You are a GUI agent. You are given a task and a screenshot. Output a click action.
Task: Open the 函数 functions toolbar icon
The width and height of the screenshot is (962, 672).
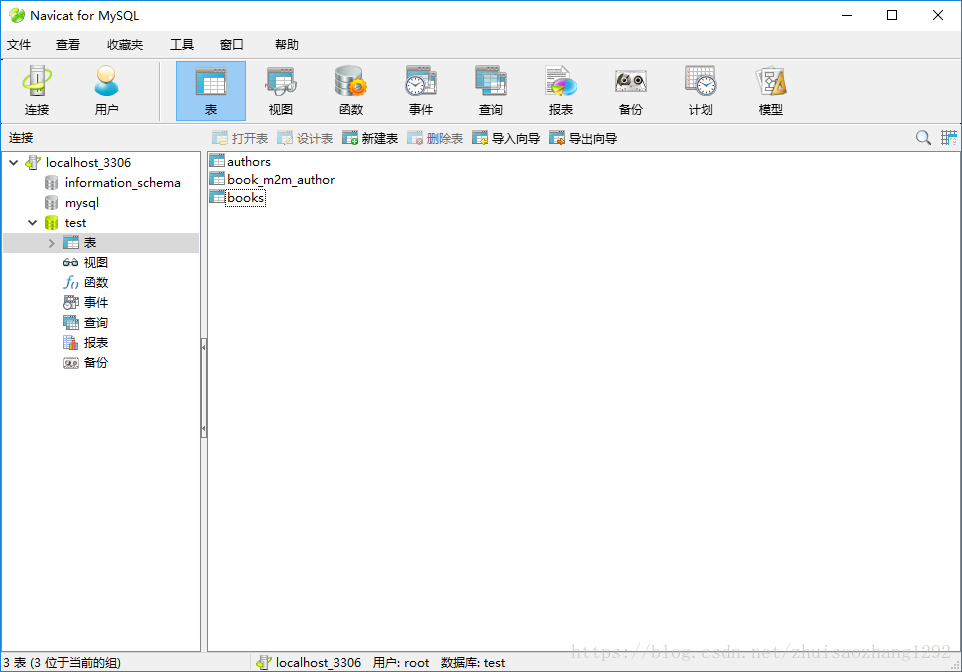(x=351, y=90)
